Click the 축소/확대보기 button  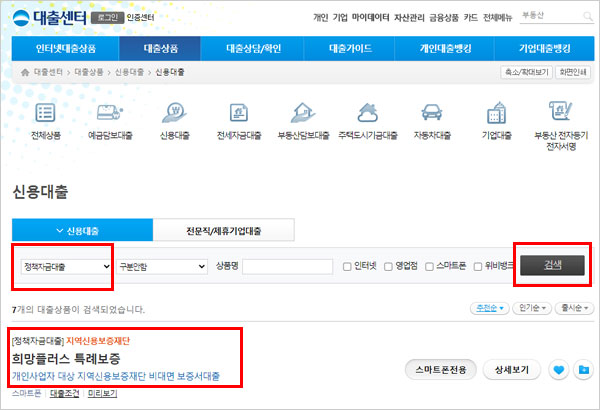click(527, 72)
